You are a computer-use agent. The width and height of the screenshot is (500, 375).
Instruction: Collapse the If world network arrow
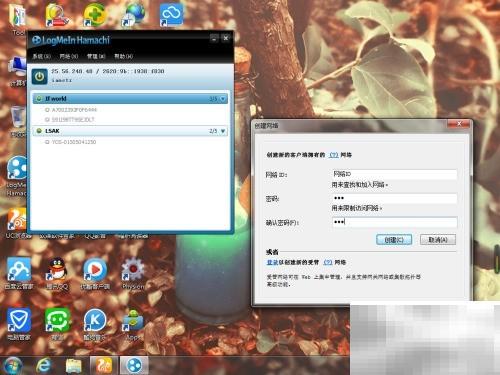pyautogui.click(x=223, y=99)
